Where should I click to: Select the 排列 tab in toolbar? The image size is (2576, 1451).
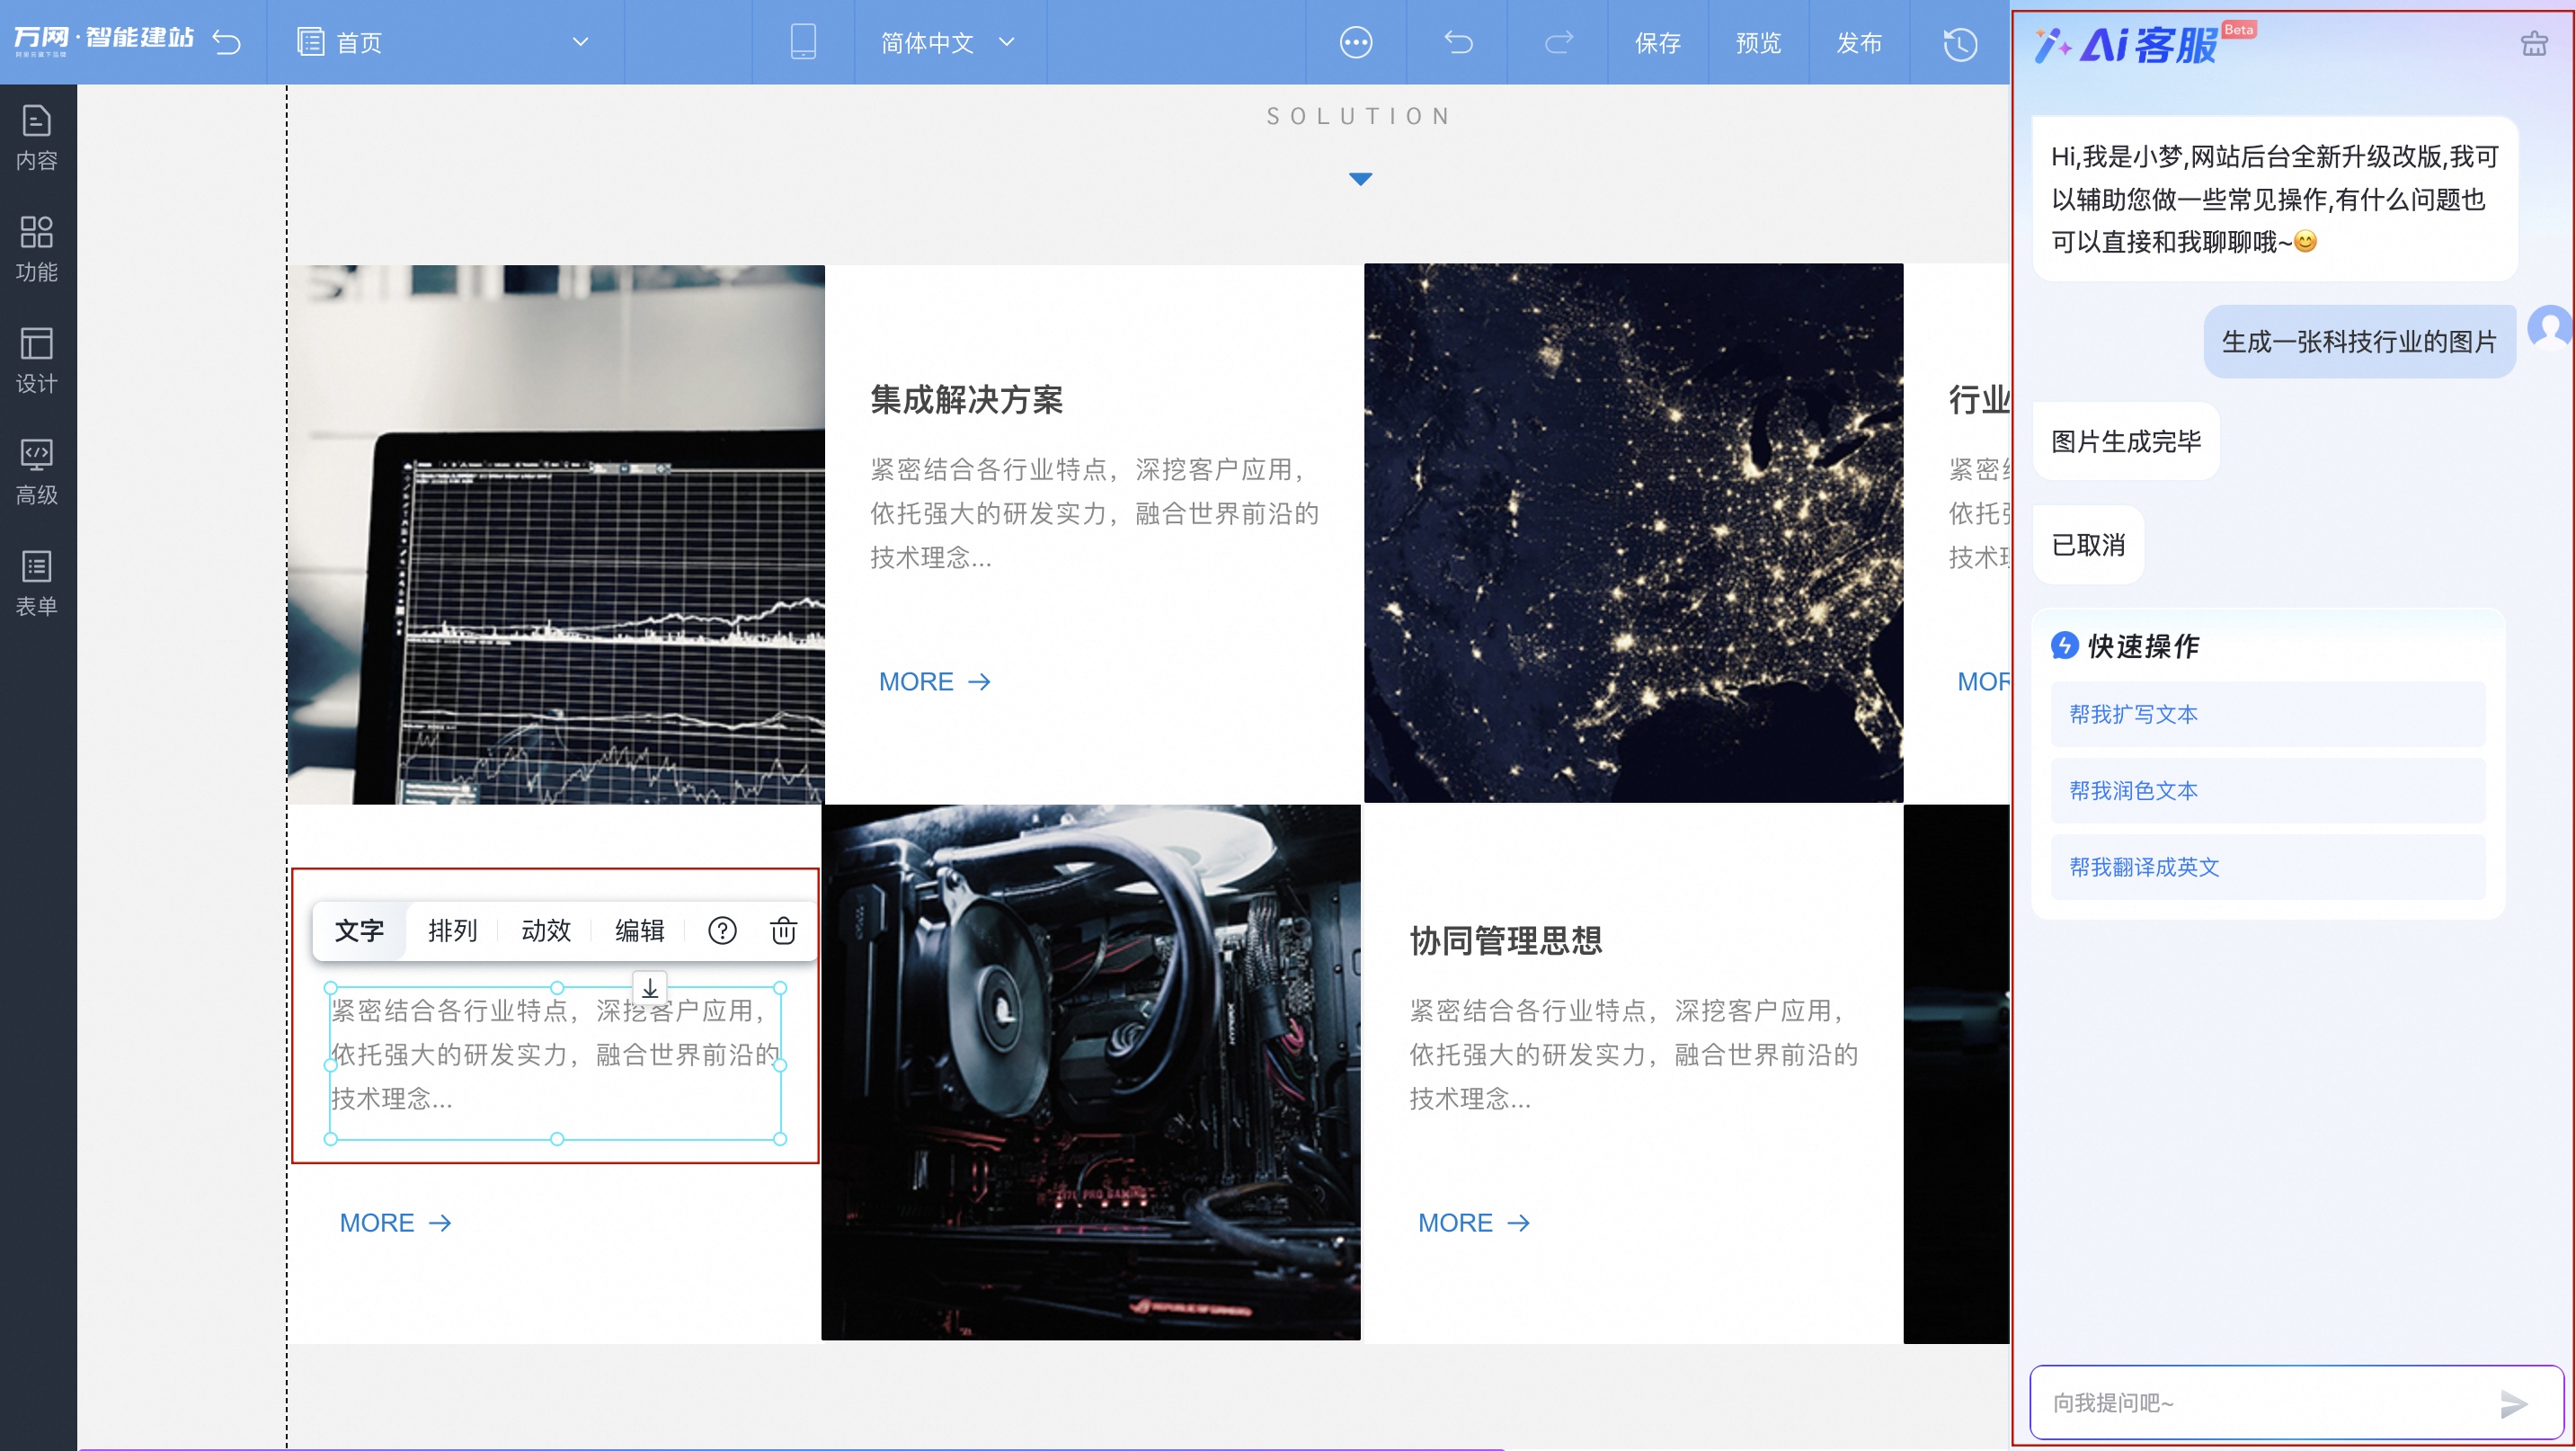pyautogui.click(x=452, y=931)
